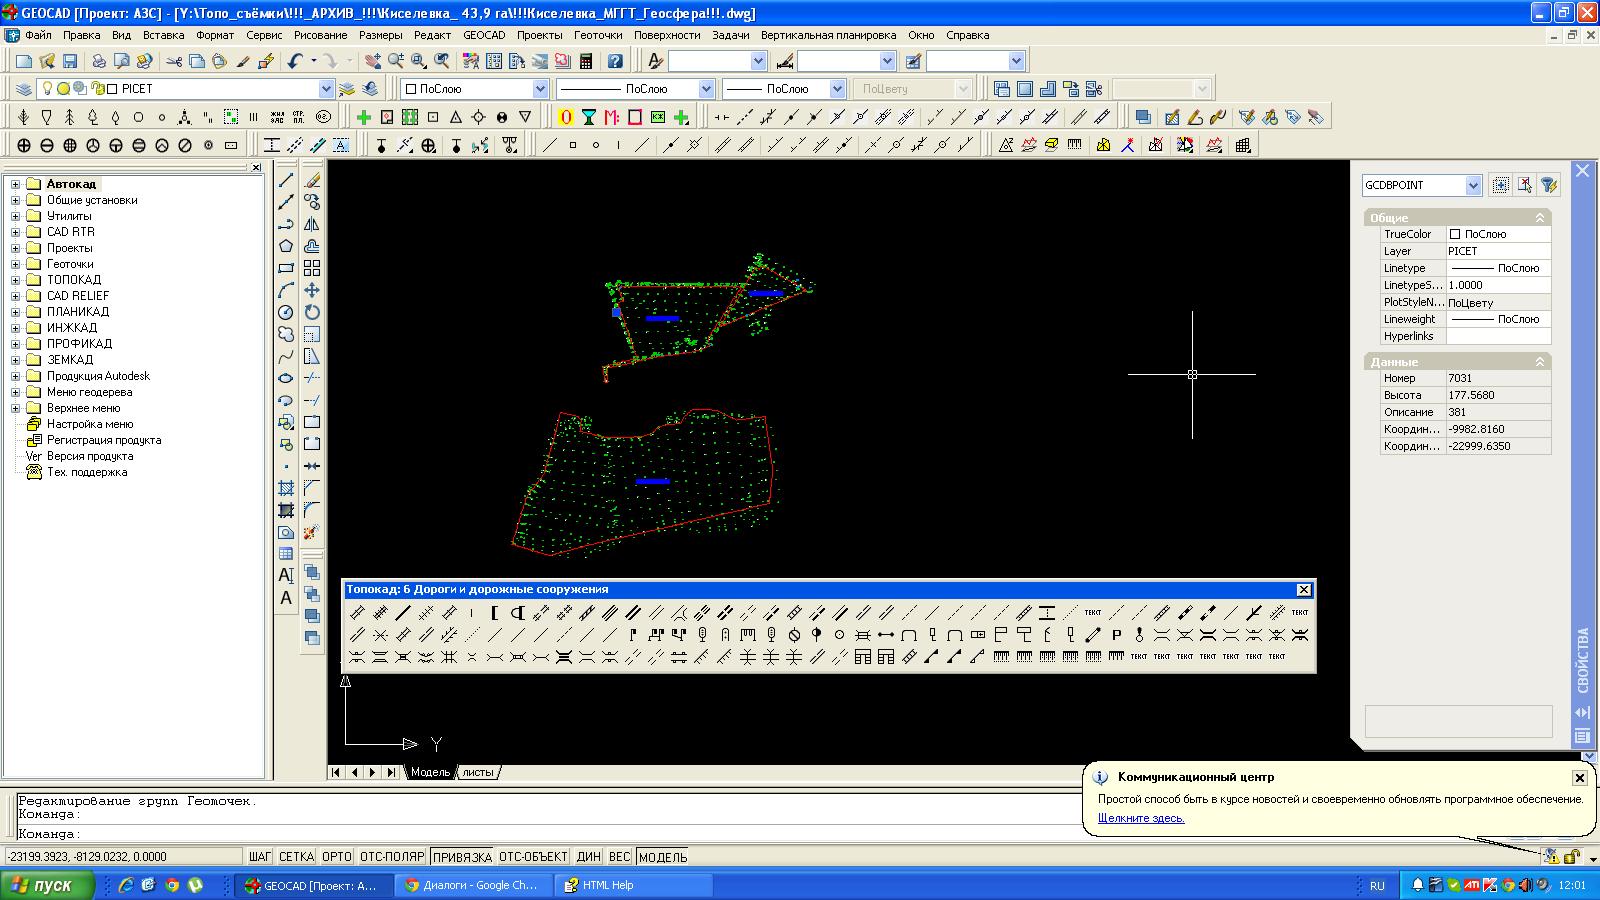
Task: Toggle СЕТКА grid display
Action: 296,857
